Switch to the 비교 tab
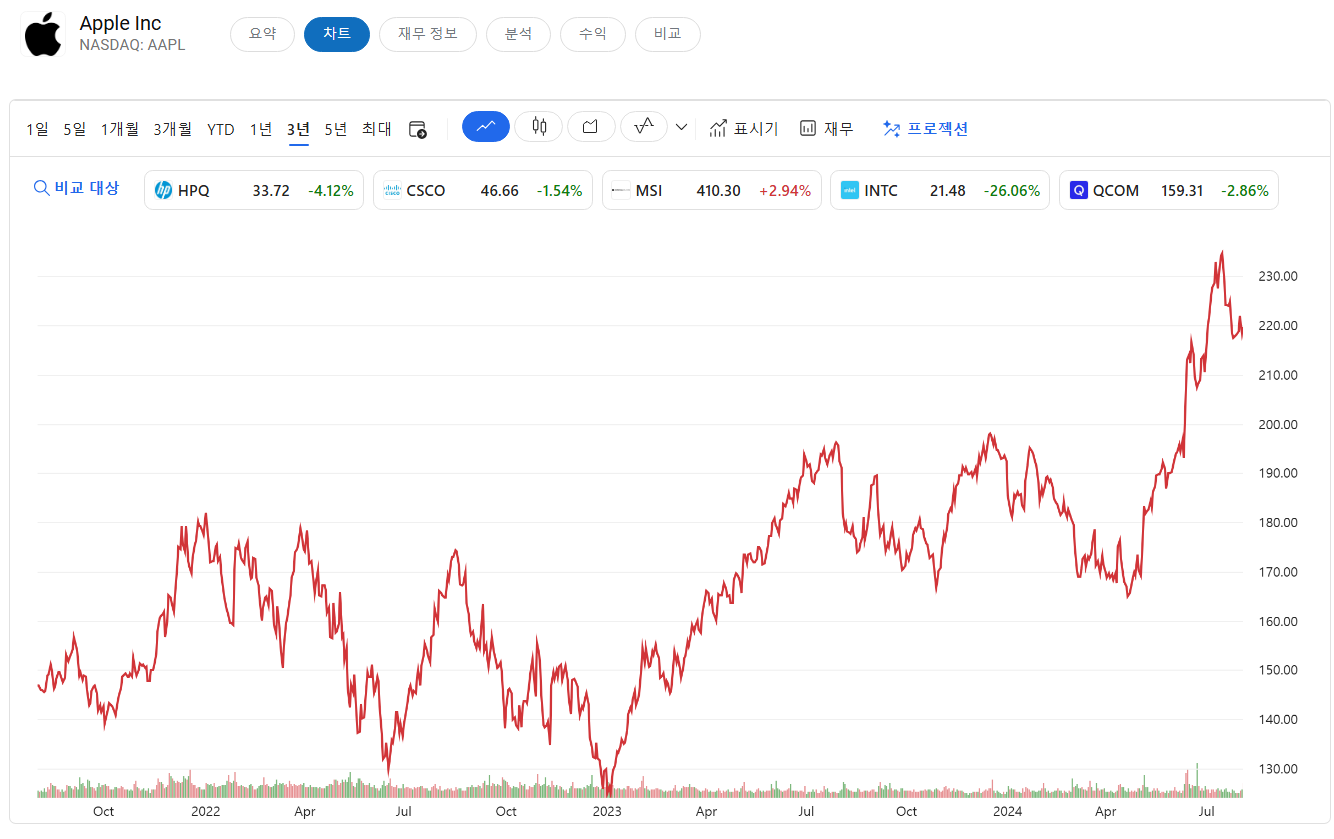 point(668,34)
